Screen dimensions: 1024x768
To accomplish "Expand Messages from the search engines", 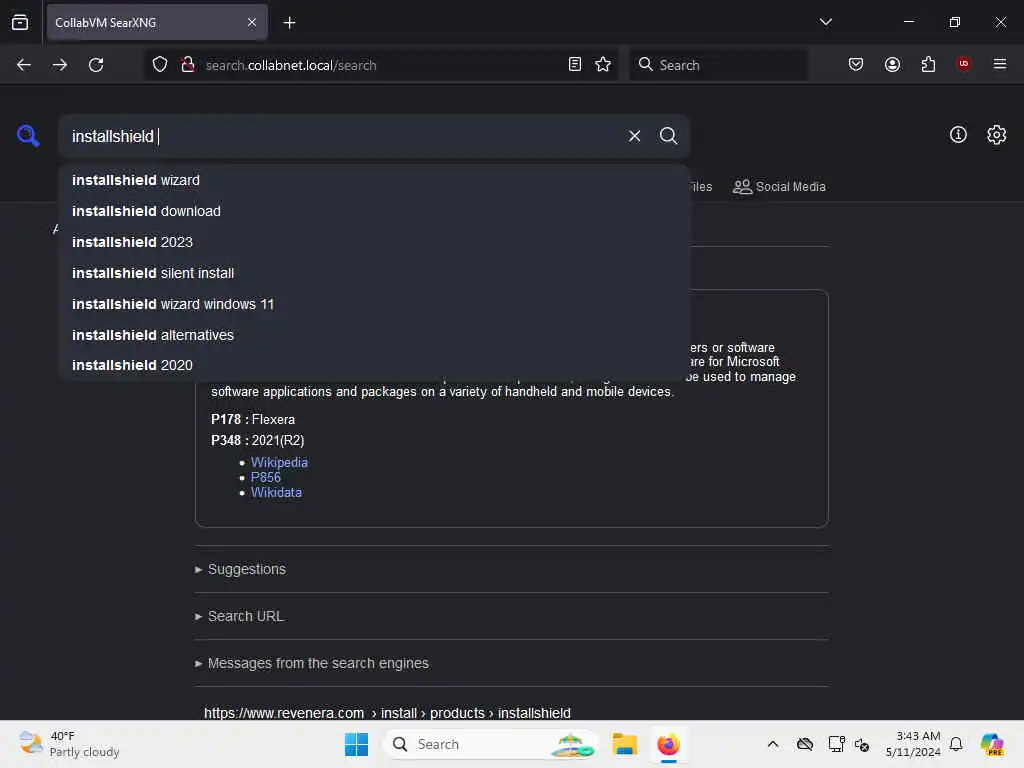I will click(x=312, y=664).
